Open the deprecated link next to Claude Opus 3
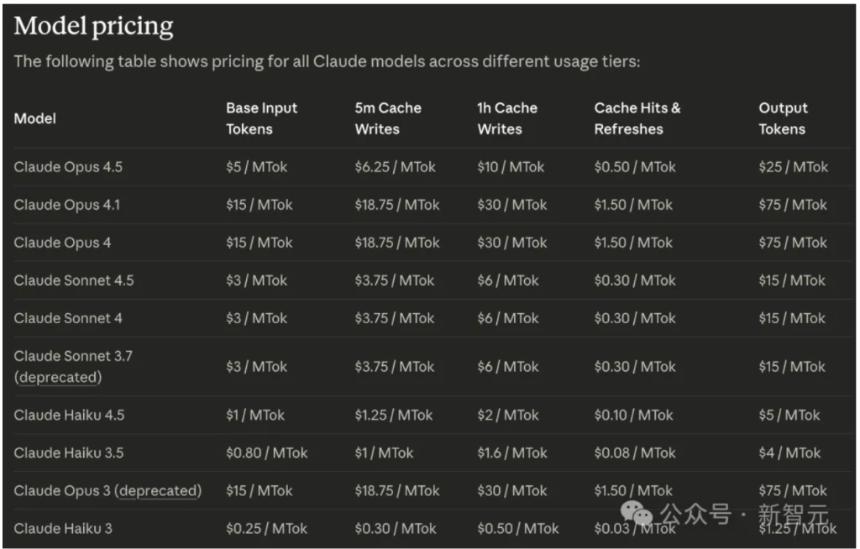 pyautogui.click(x=158, y=491)
